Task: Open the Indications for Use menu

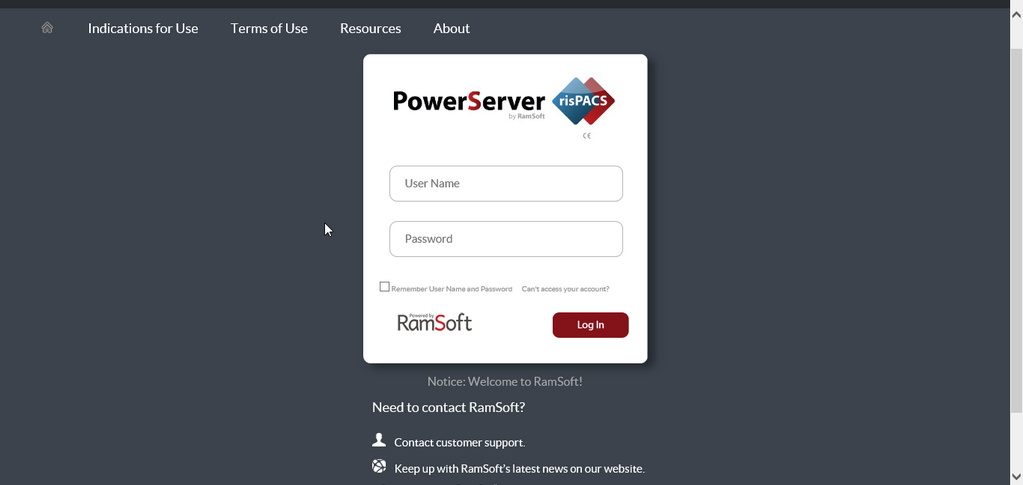Action: (143, 28)
